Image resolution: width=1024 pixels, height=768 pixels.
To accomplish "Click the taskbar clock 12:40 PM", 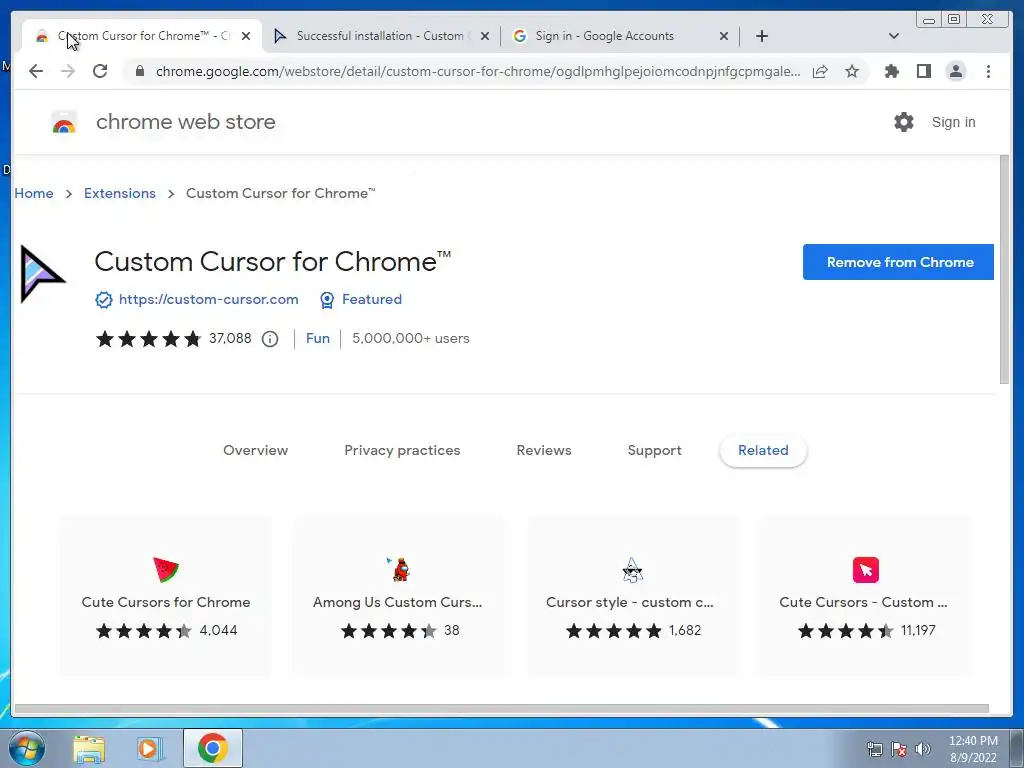I will pos(973,749).
